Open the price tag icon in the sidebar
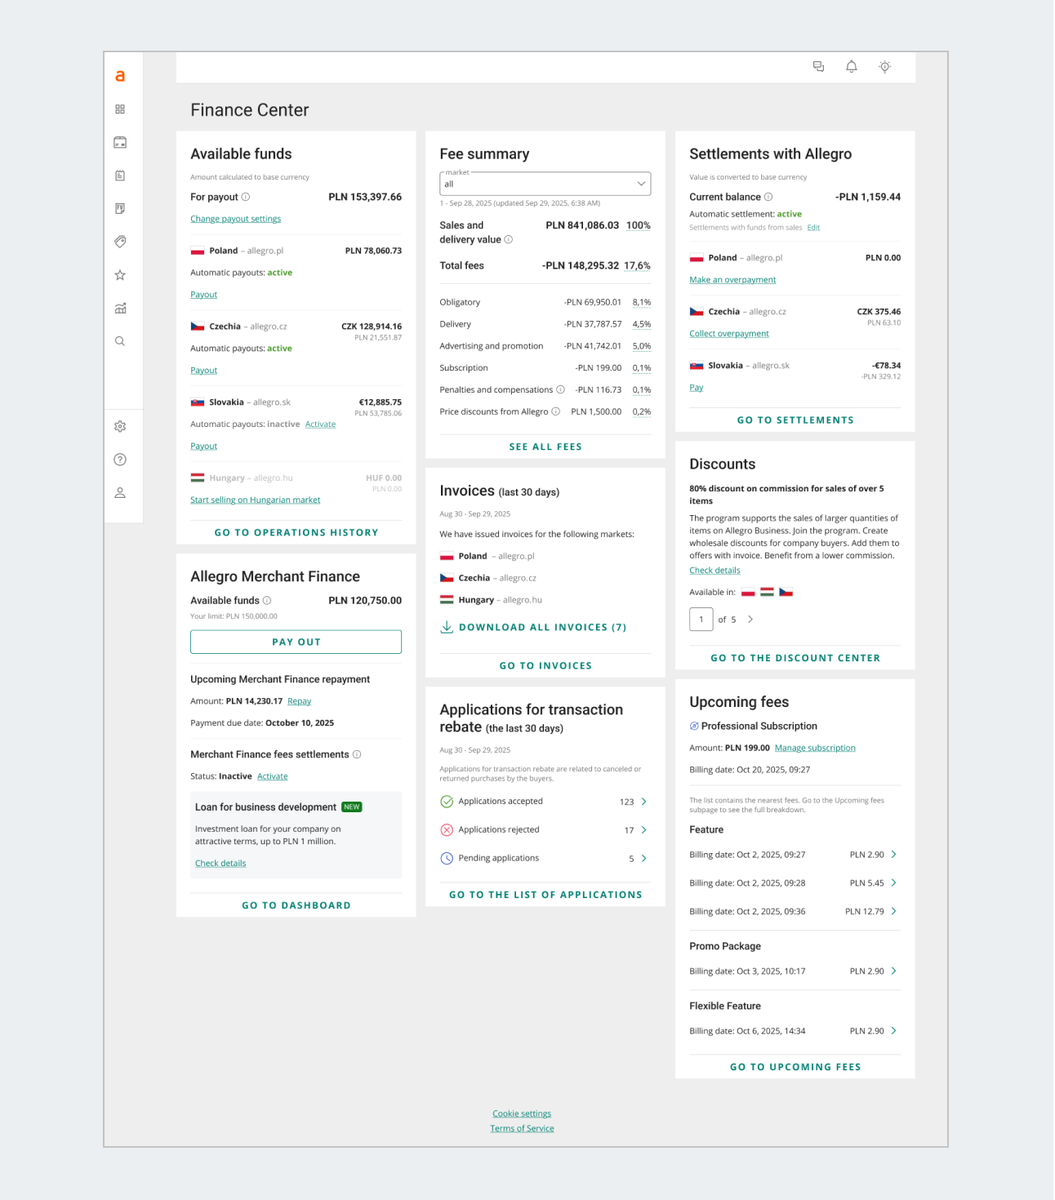 click(x=120, y=241)
